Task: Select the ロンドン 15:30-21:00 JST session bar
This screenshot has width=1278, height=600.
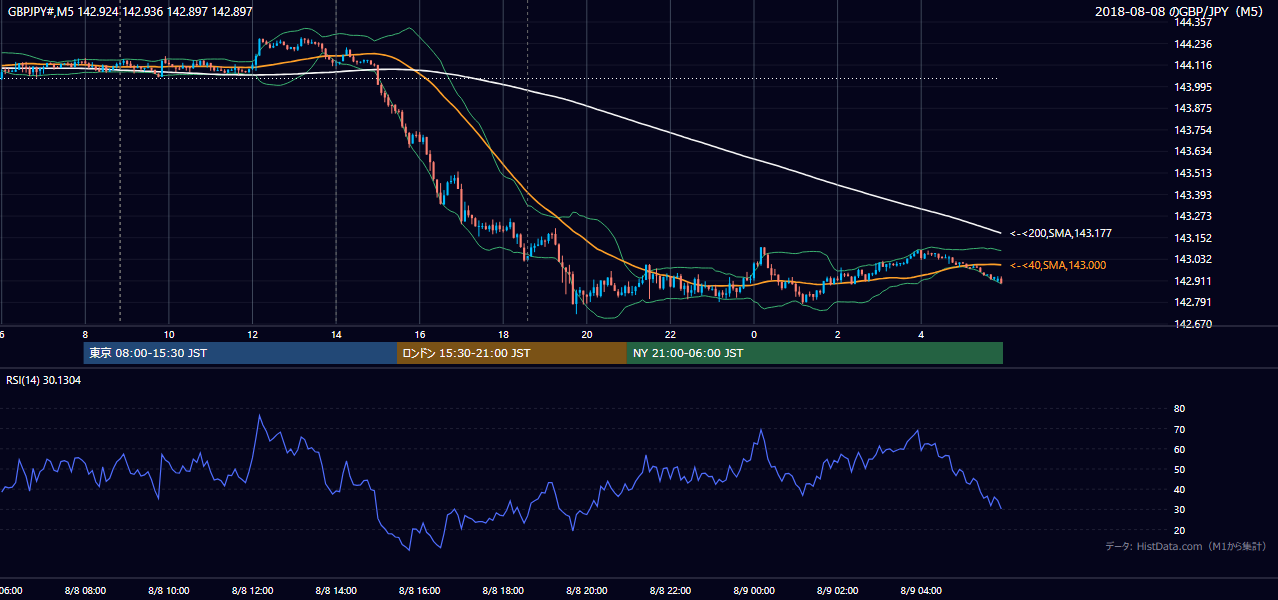Action: point(512,353)
